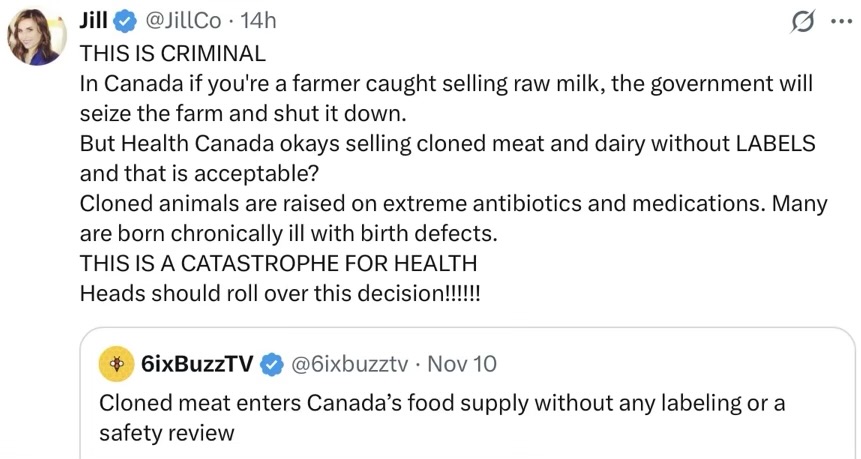Click the Grok slashed-circle icon
The height and width of the screenshot is (459, 861).
pos(802,24)
